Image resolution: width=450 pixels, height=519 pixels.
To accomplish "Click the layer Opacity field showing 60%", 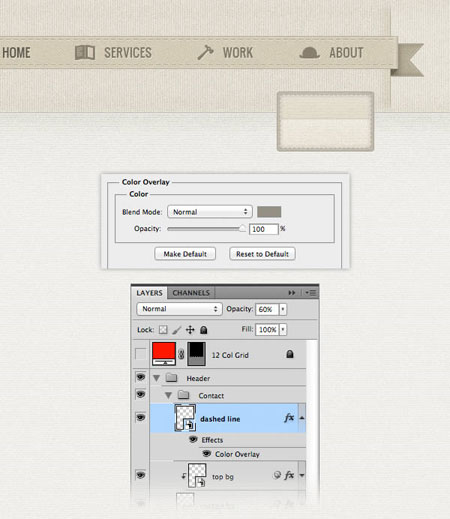I will pyautogui.click(x=267, y=309).
